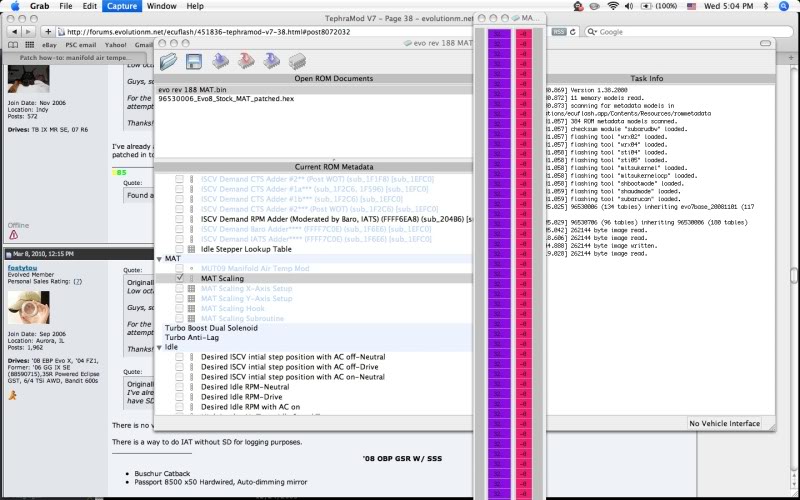The height and width of the screenshot is (500, 800).
Task: Check Desired Idle RPM with AC on
Action: (179, 407)
